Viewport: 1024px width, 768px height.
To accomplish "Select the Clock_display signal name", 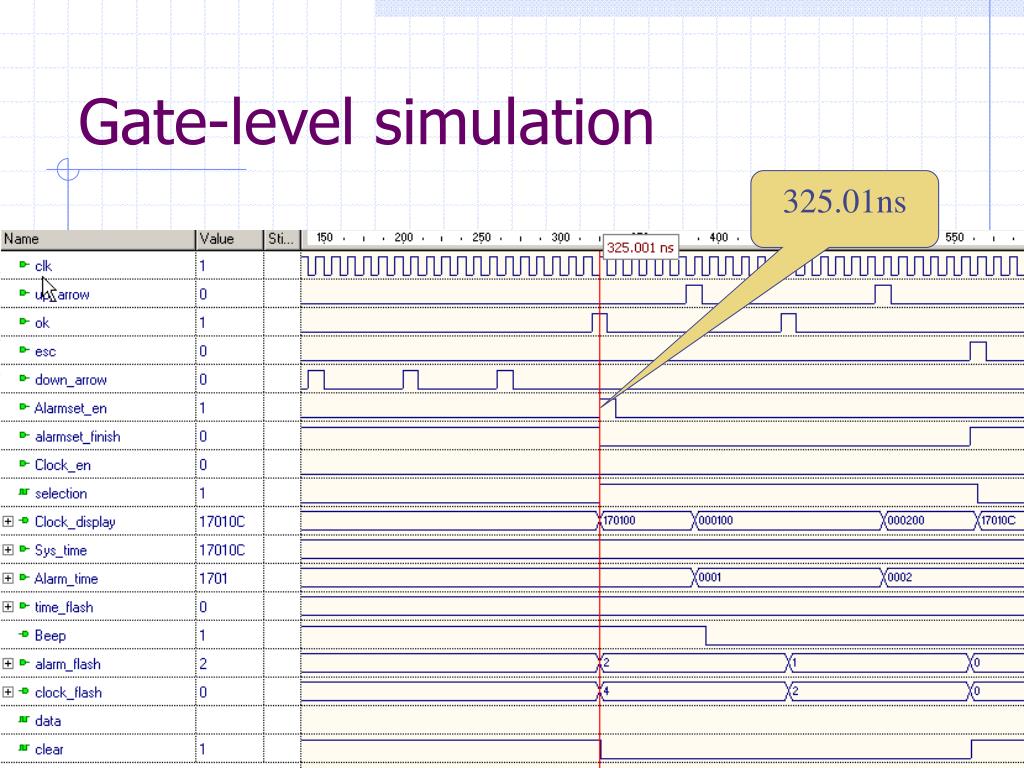I will (x=75, y=522).
